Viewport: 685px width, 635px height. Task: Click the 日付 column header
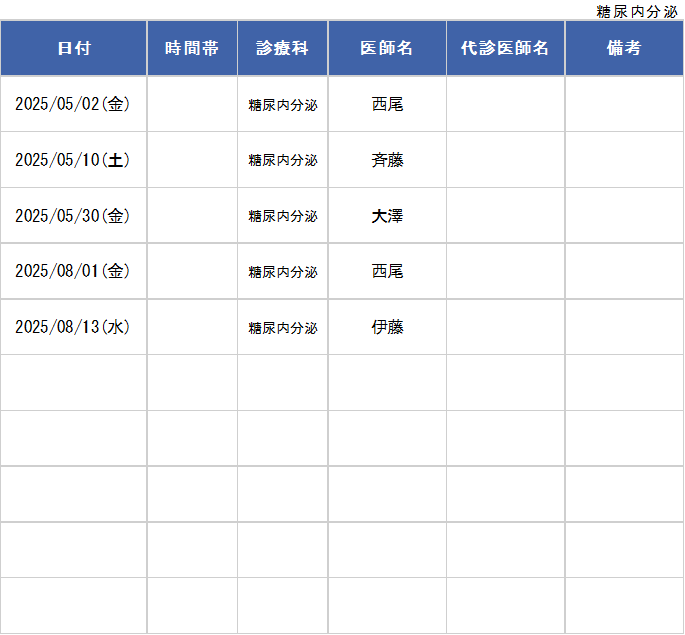[74, 48]
